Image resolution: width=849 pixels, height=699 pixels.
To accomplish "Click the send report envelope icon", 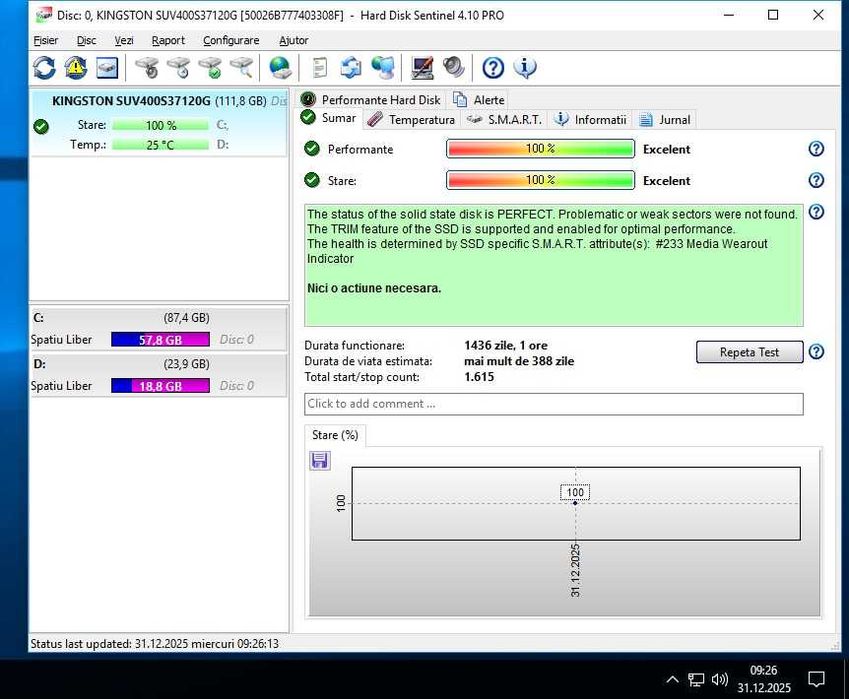I will tap(351, 68).
